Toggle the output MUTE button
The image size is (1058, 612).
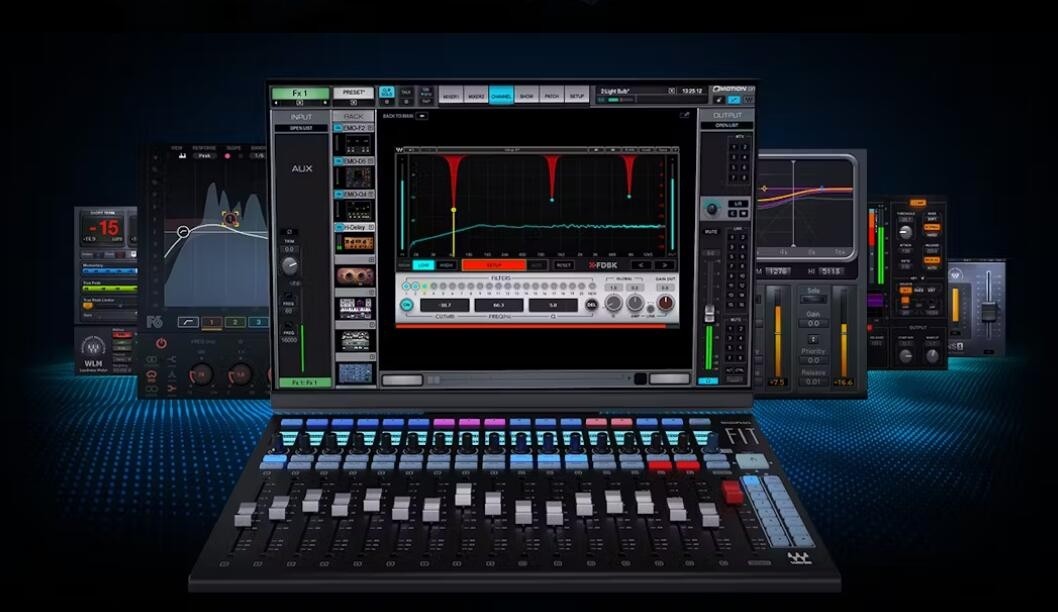point(711,231)
